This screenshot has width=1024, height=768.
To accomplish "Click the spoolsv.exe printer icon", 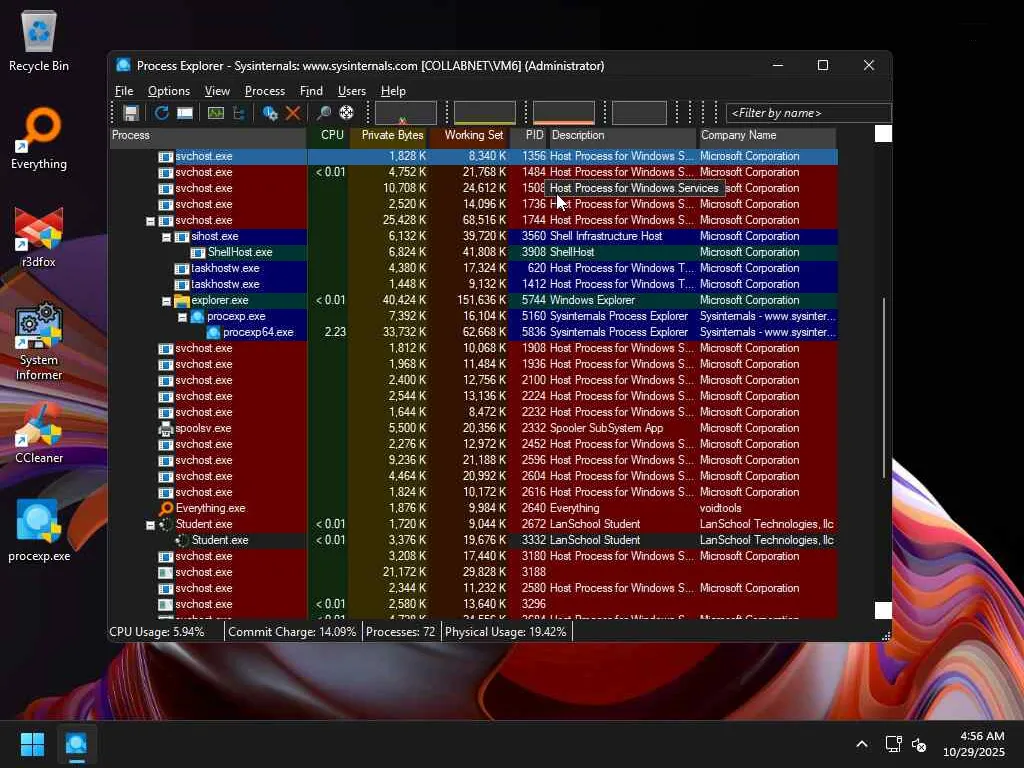I will tap(166, 428).
